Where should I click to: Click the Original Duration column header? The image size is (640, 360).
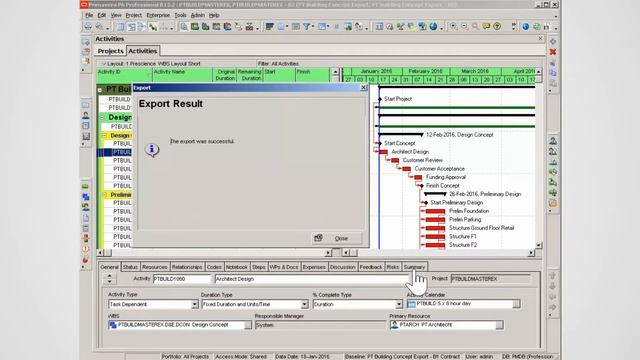[x=224, y=75]
